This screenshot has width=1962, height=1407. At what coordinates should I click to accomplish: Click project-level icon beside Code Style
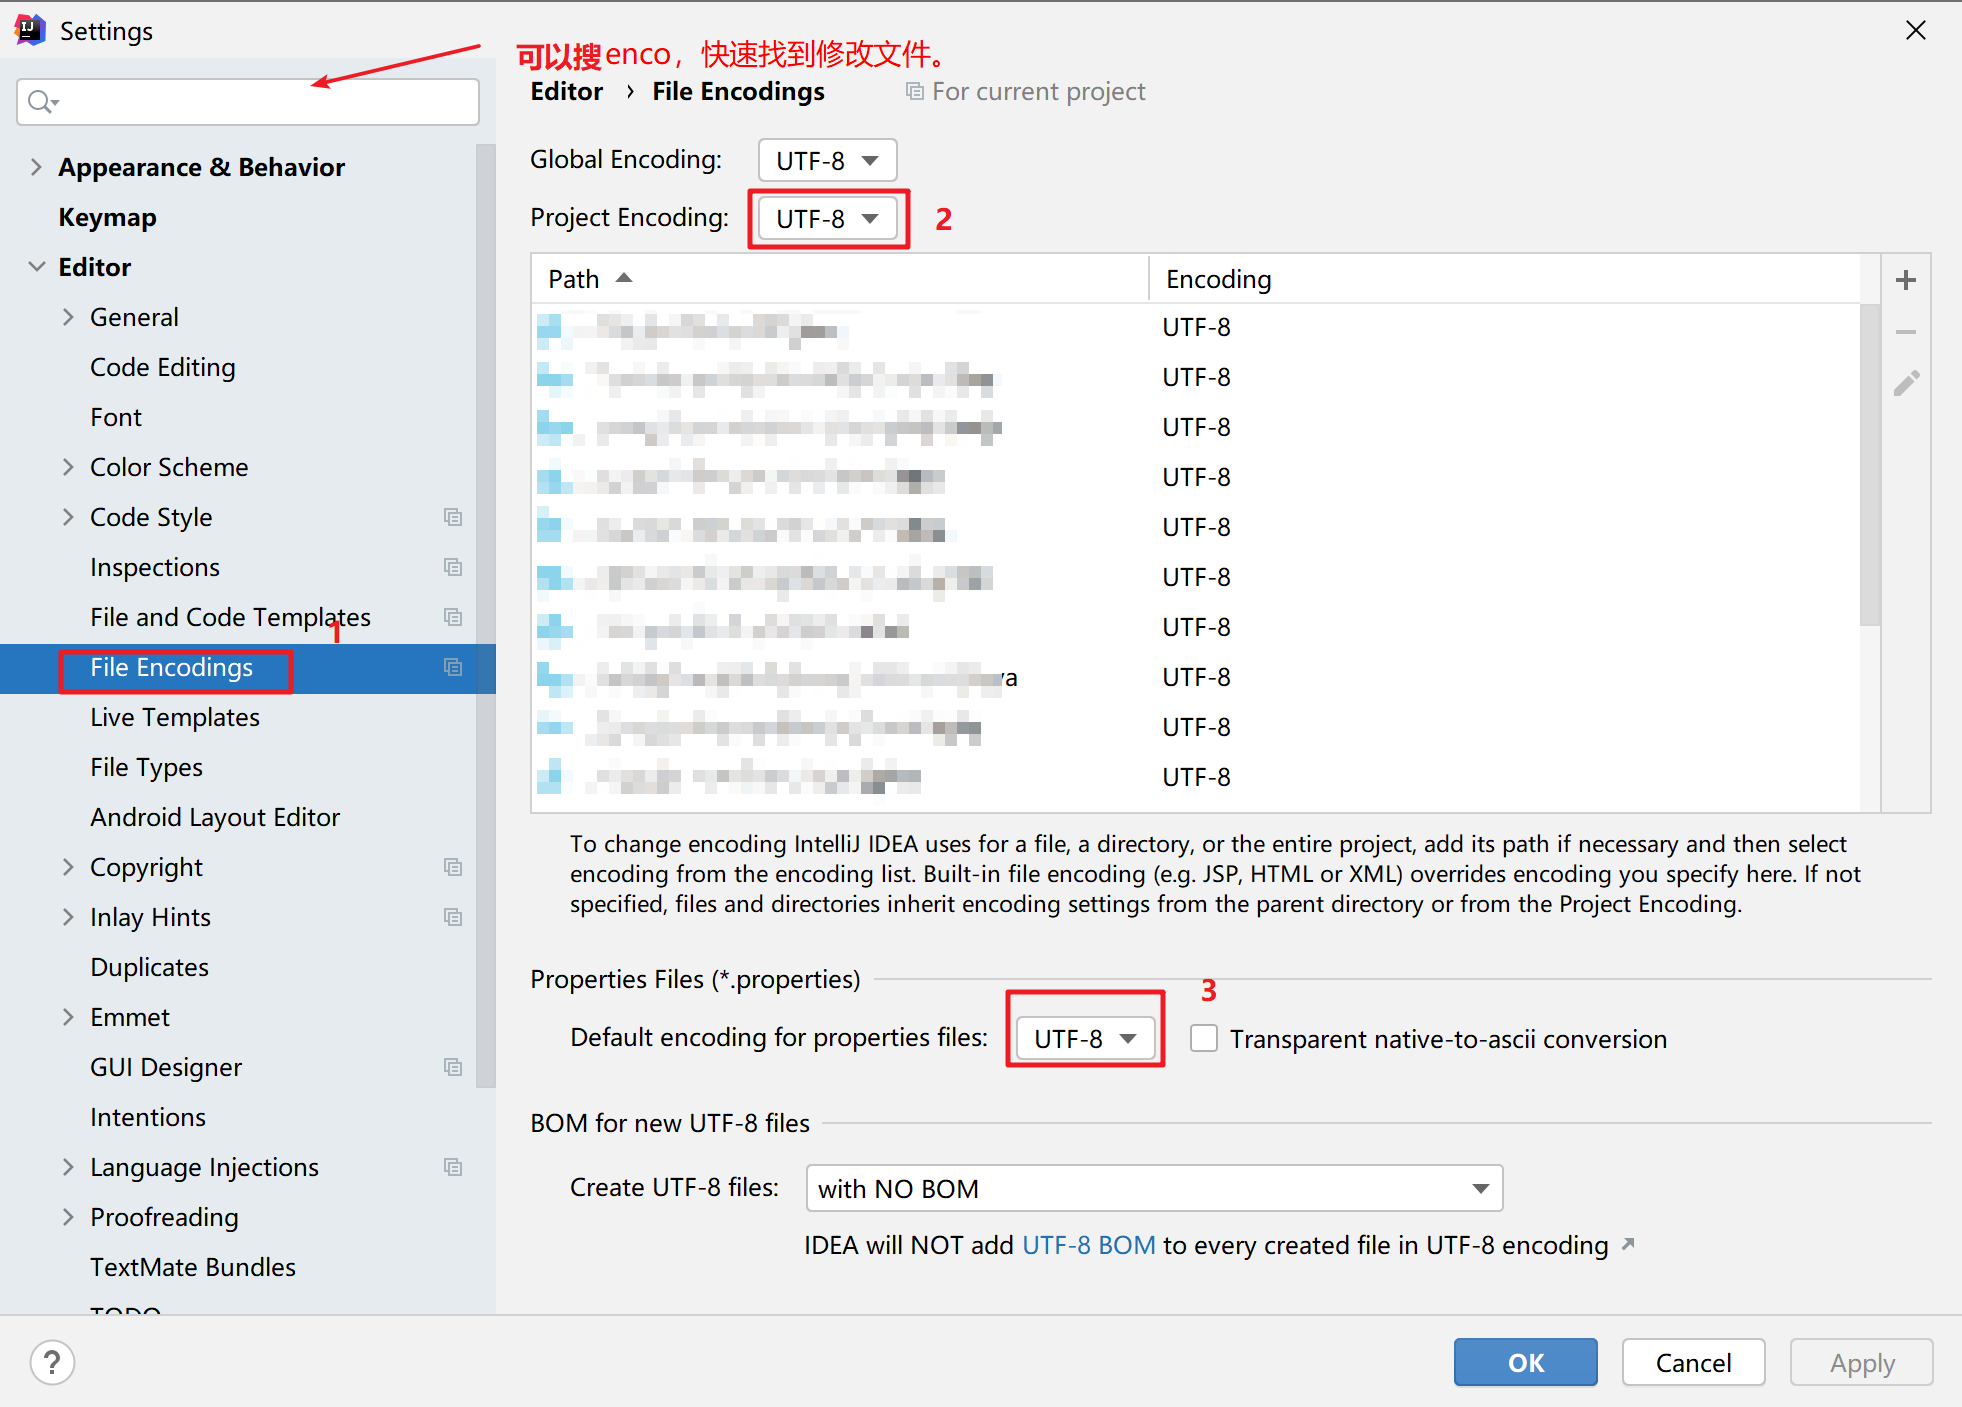tap(453, 517)
